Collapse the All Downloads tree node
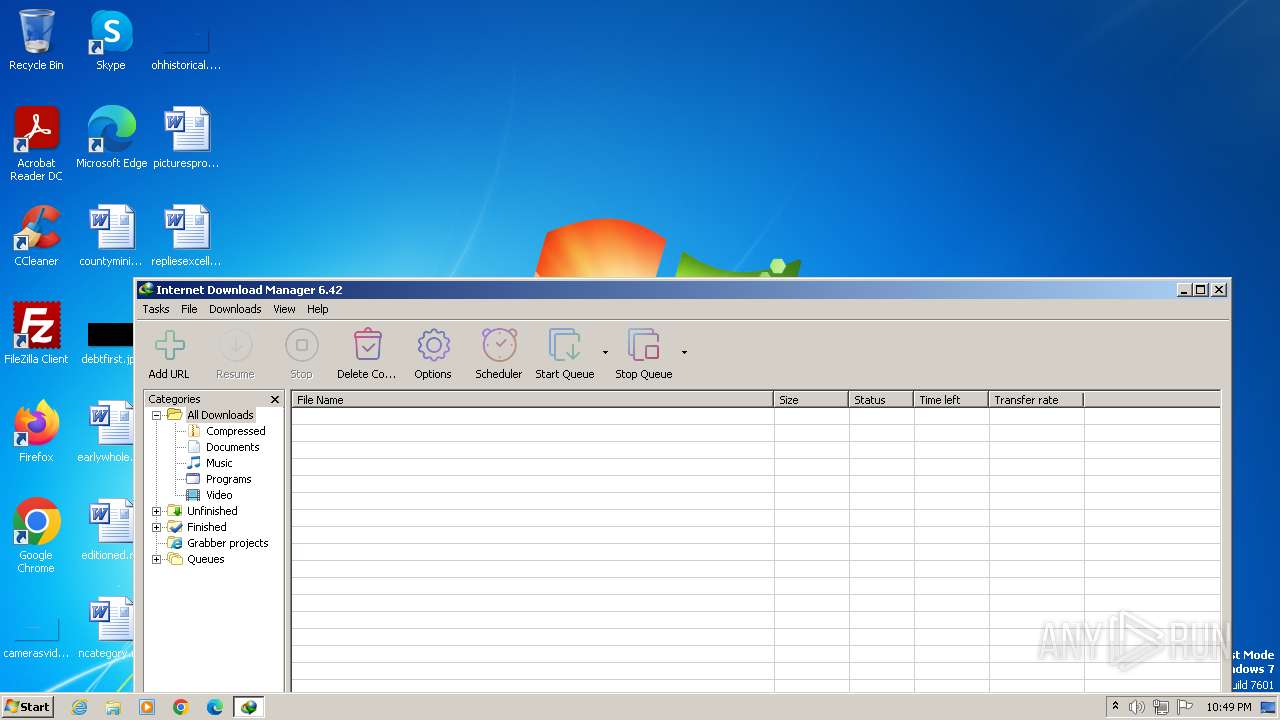This screenshot has width=1280, height=720. pos(156,415)
